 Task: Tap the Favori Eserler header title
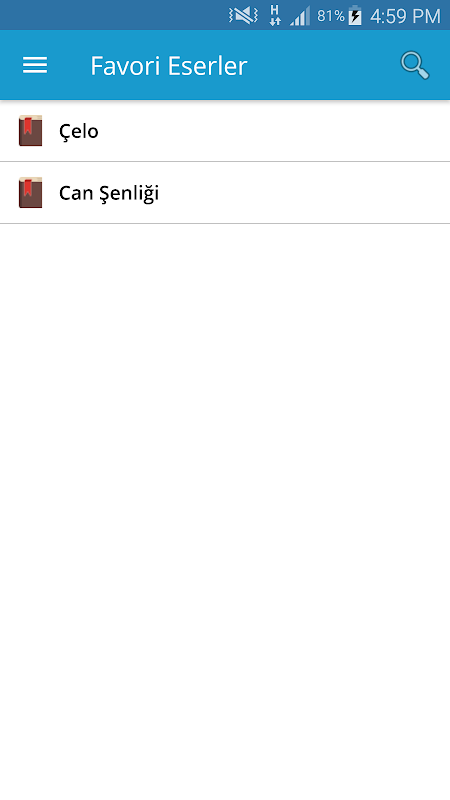(x=168, y=66)
